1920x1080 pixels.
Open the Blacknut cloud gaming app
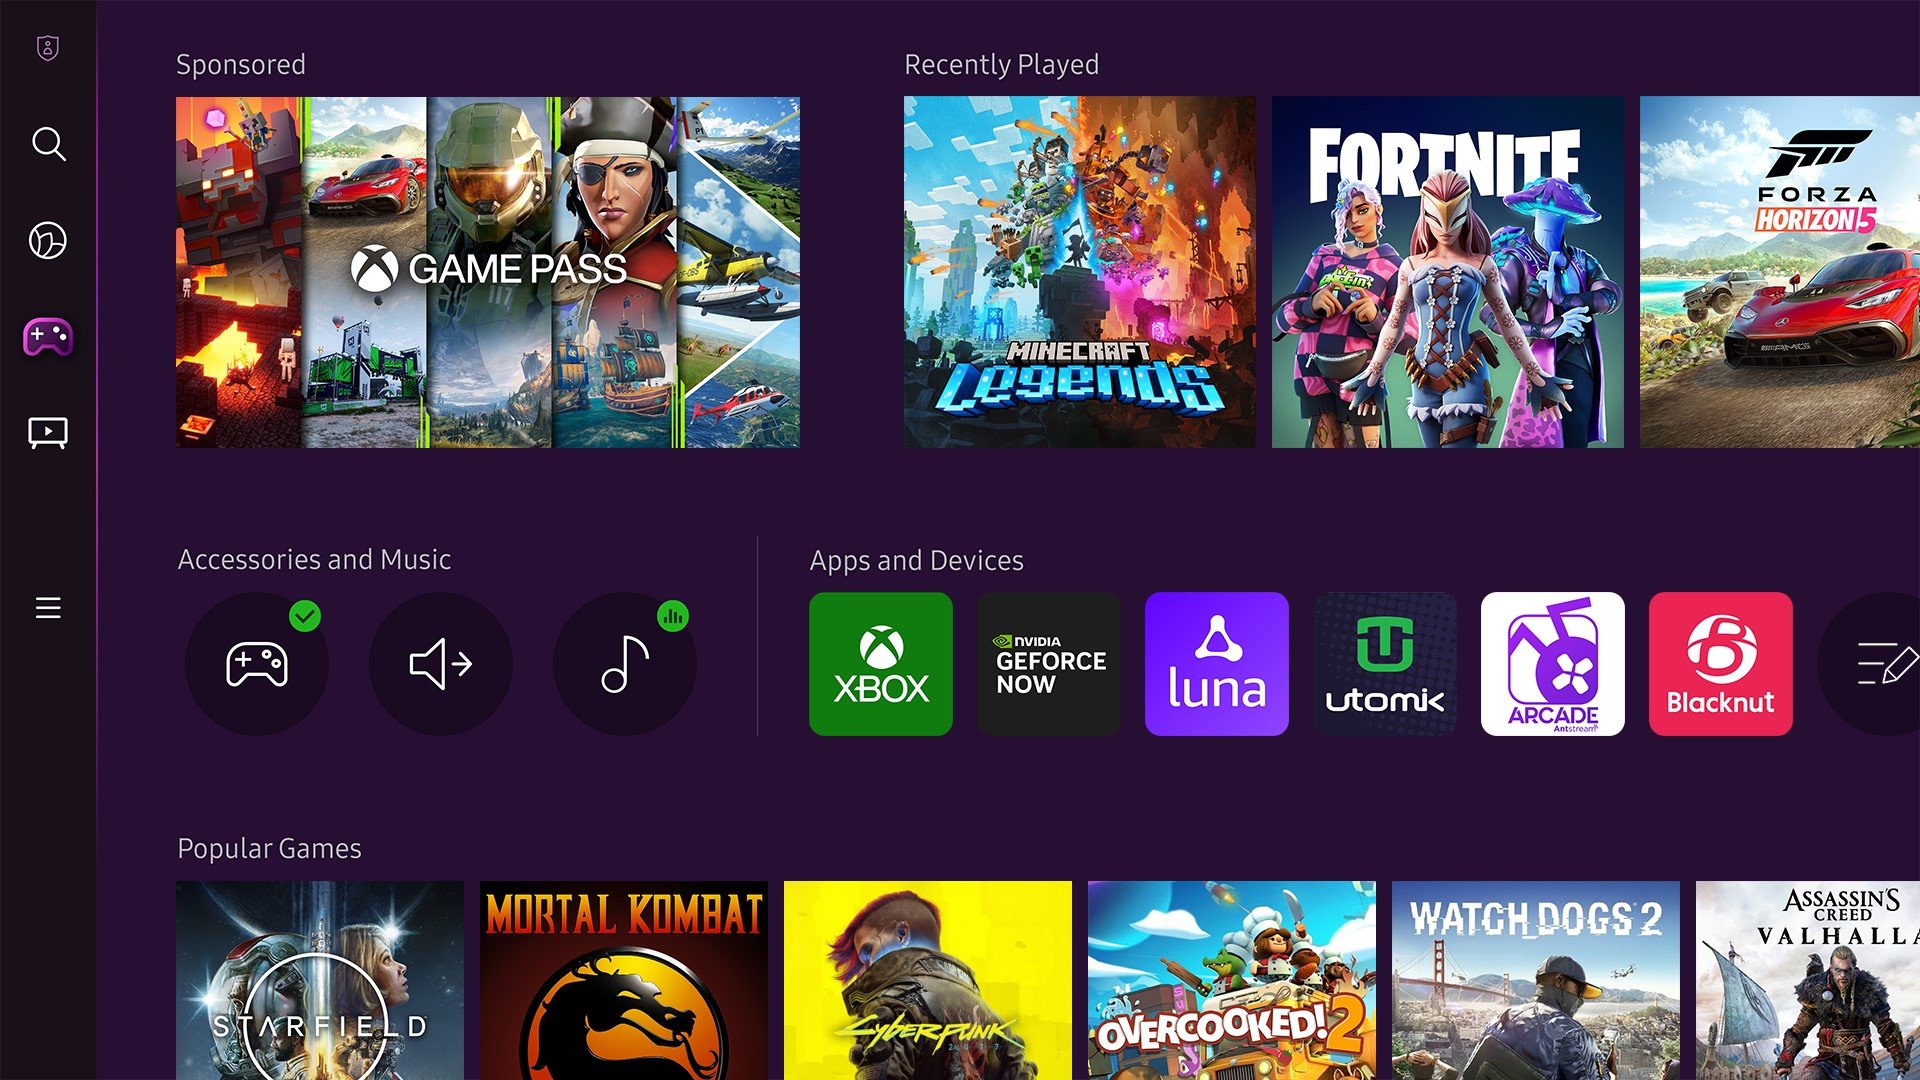pyautogui.click(x=1720, y=663)
